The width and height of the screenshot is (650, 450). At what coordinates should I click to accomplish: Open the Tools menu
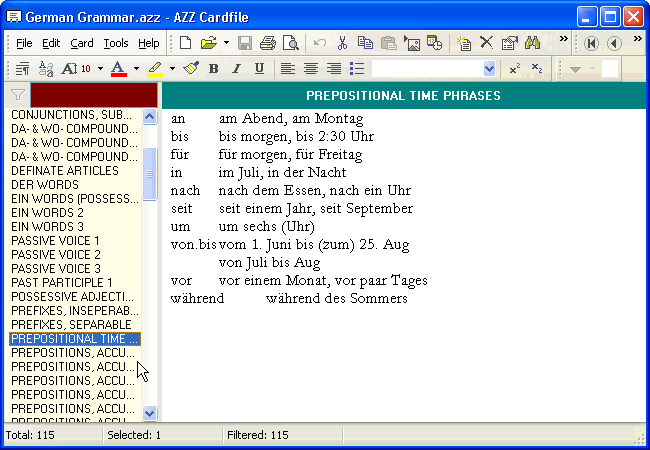pyautogui.click(x=116, y=43)
